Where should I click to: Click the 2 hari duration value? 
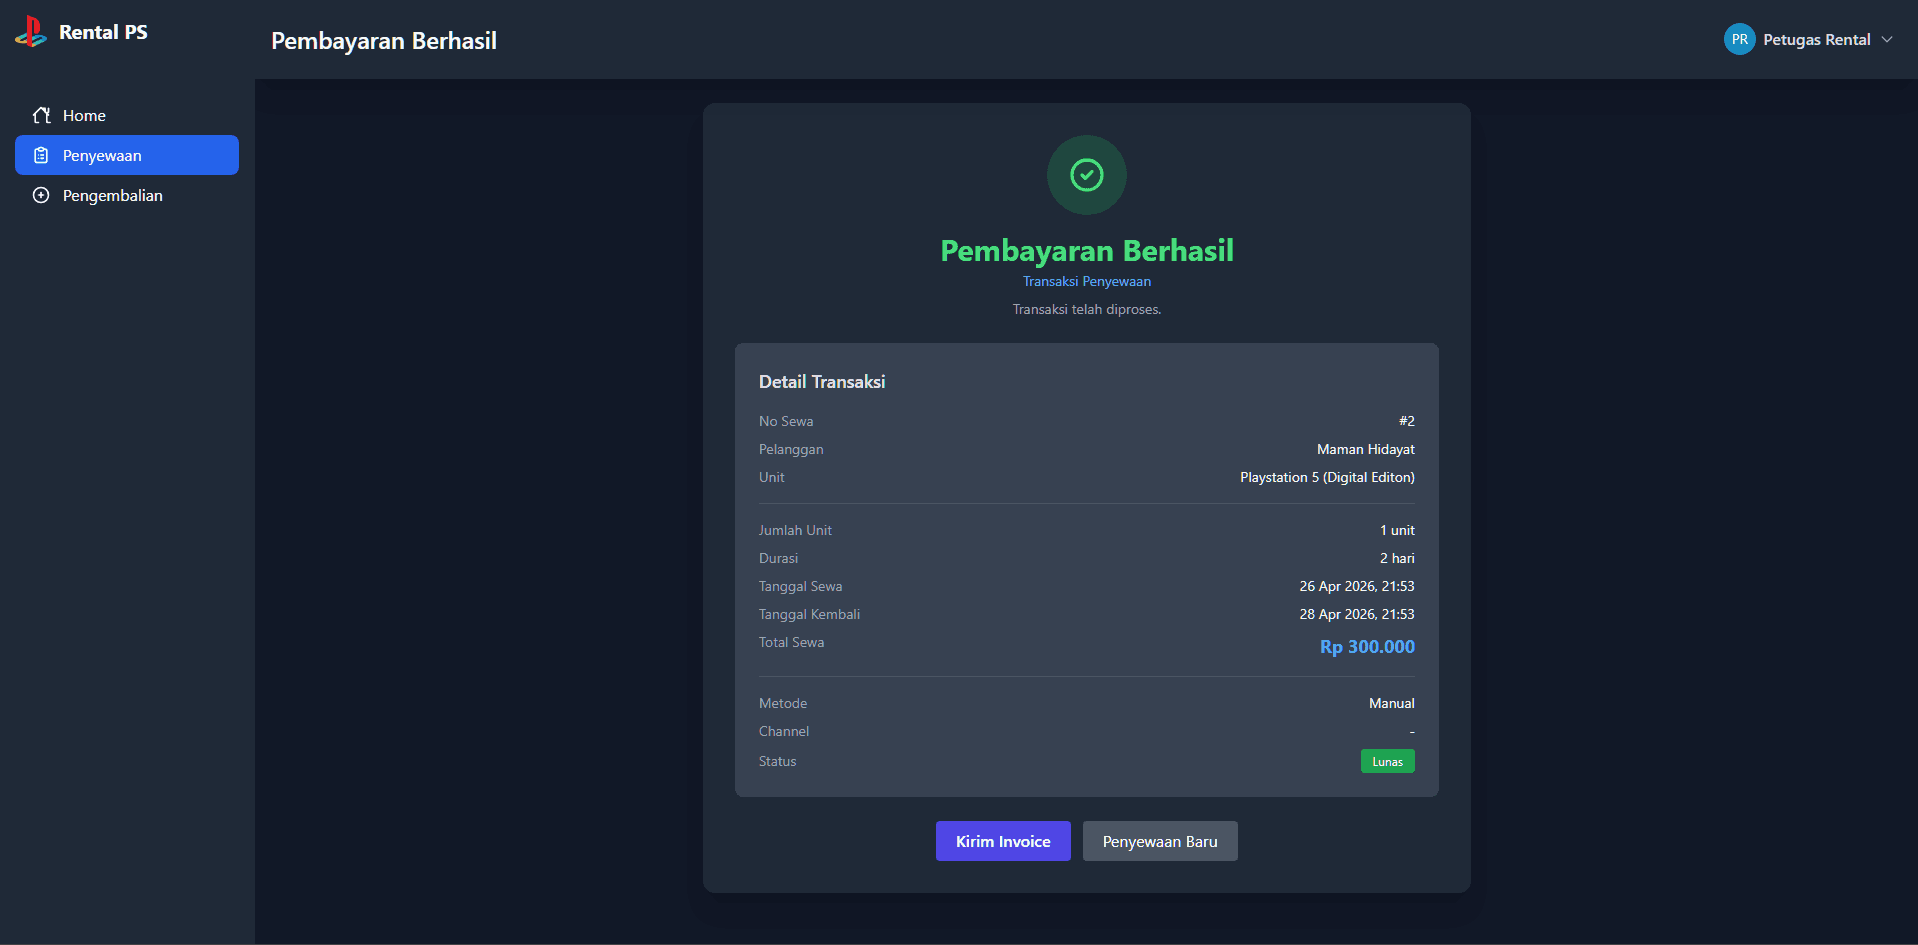pyautogui.click(x=1398, y=558)
